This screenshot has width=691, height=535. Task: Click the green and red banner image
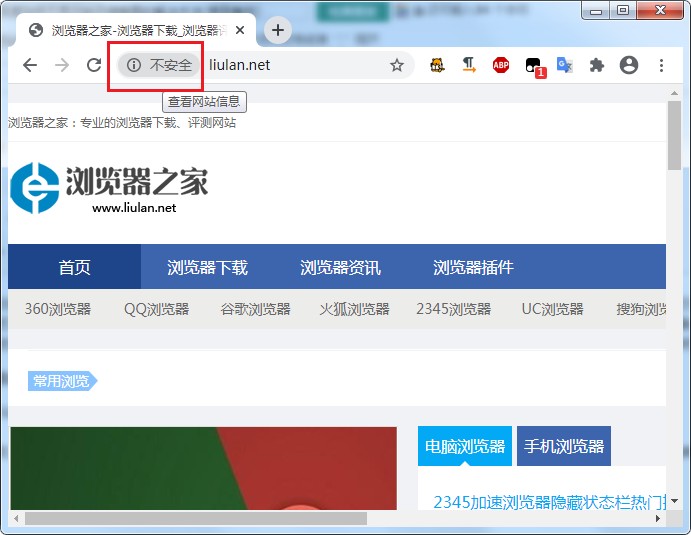(204, 468)
